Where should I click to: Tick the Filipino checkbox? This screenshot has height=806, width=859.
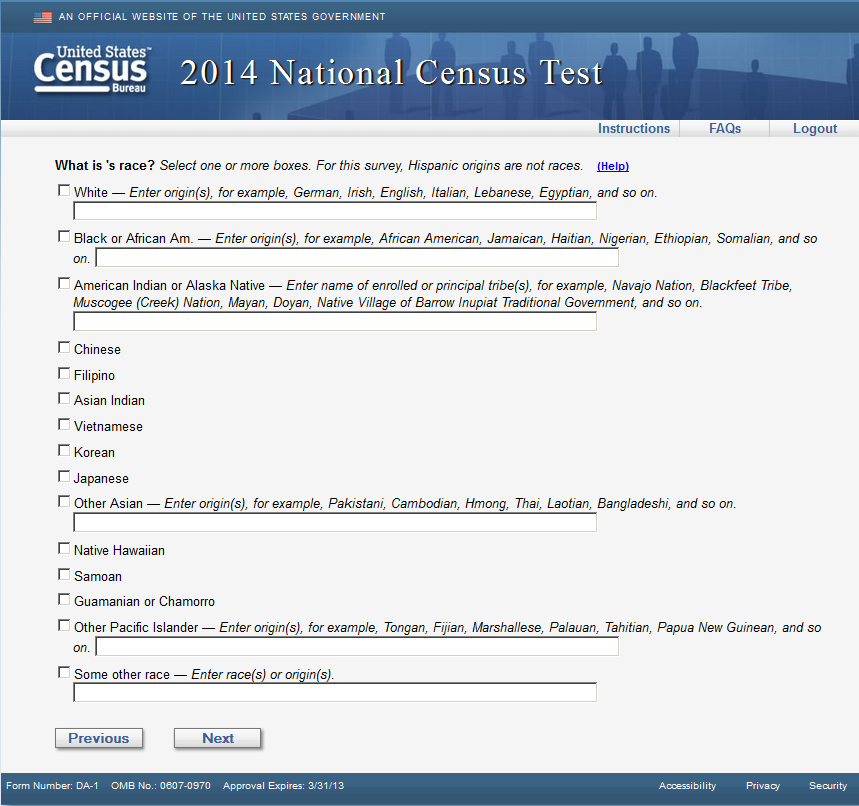point(64,374)
